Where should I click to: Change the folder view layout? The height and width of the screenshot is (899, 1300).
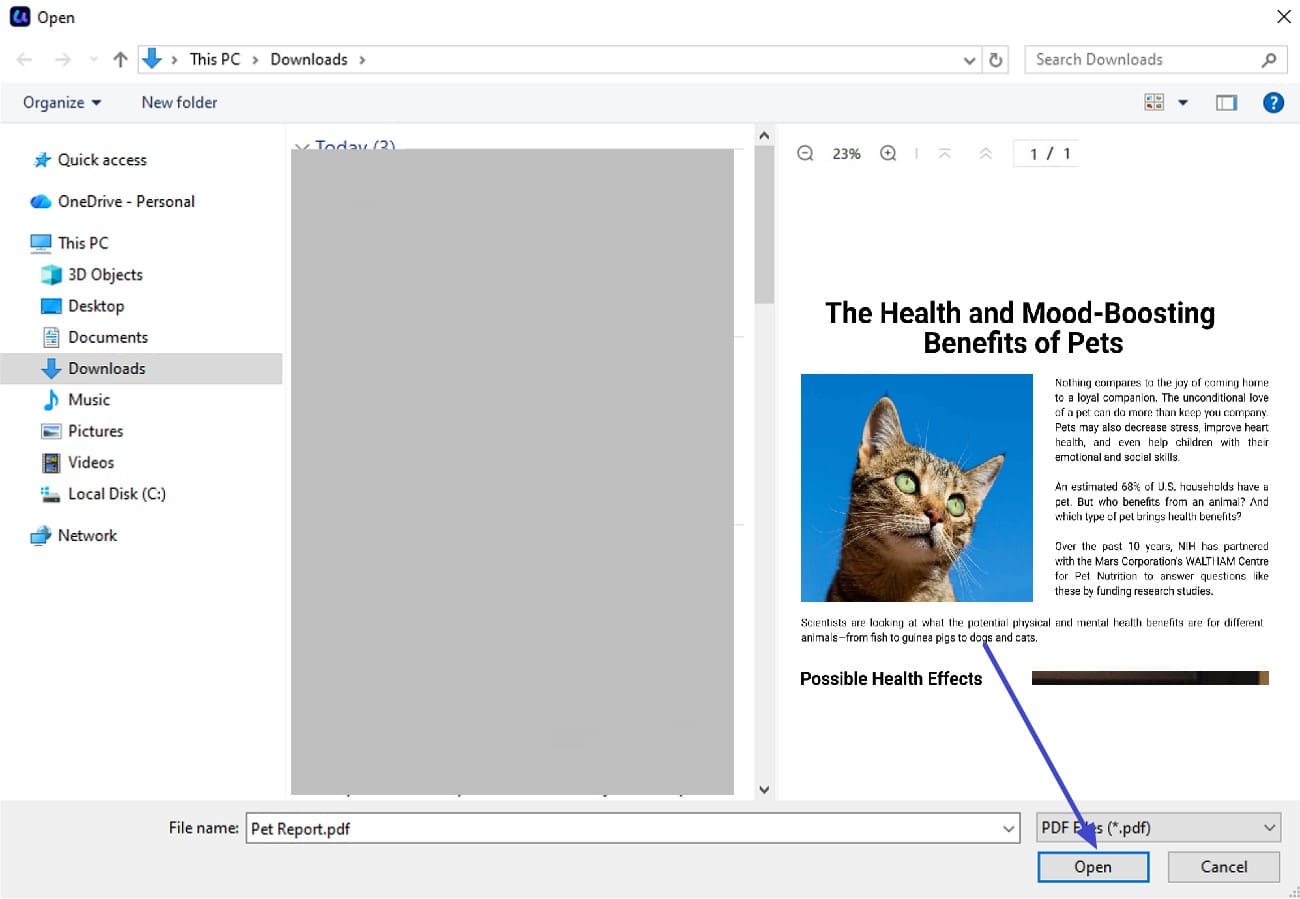[1153, 101]
